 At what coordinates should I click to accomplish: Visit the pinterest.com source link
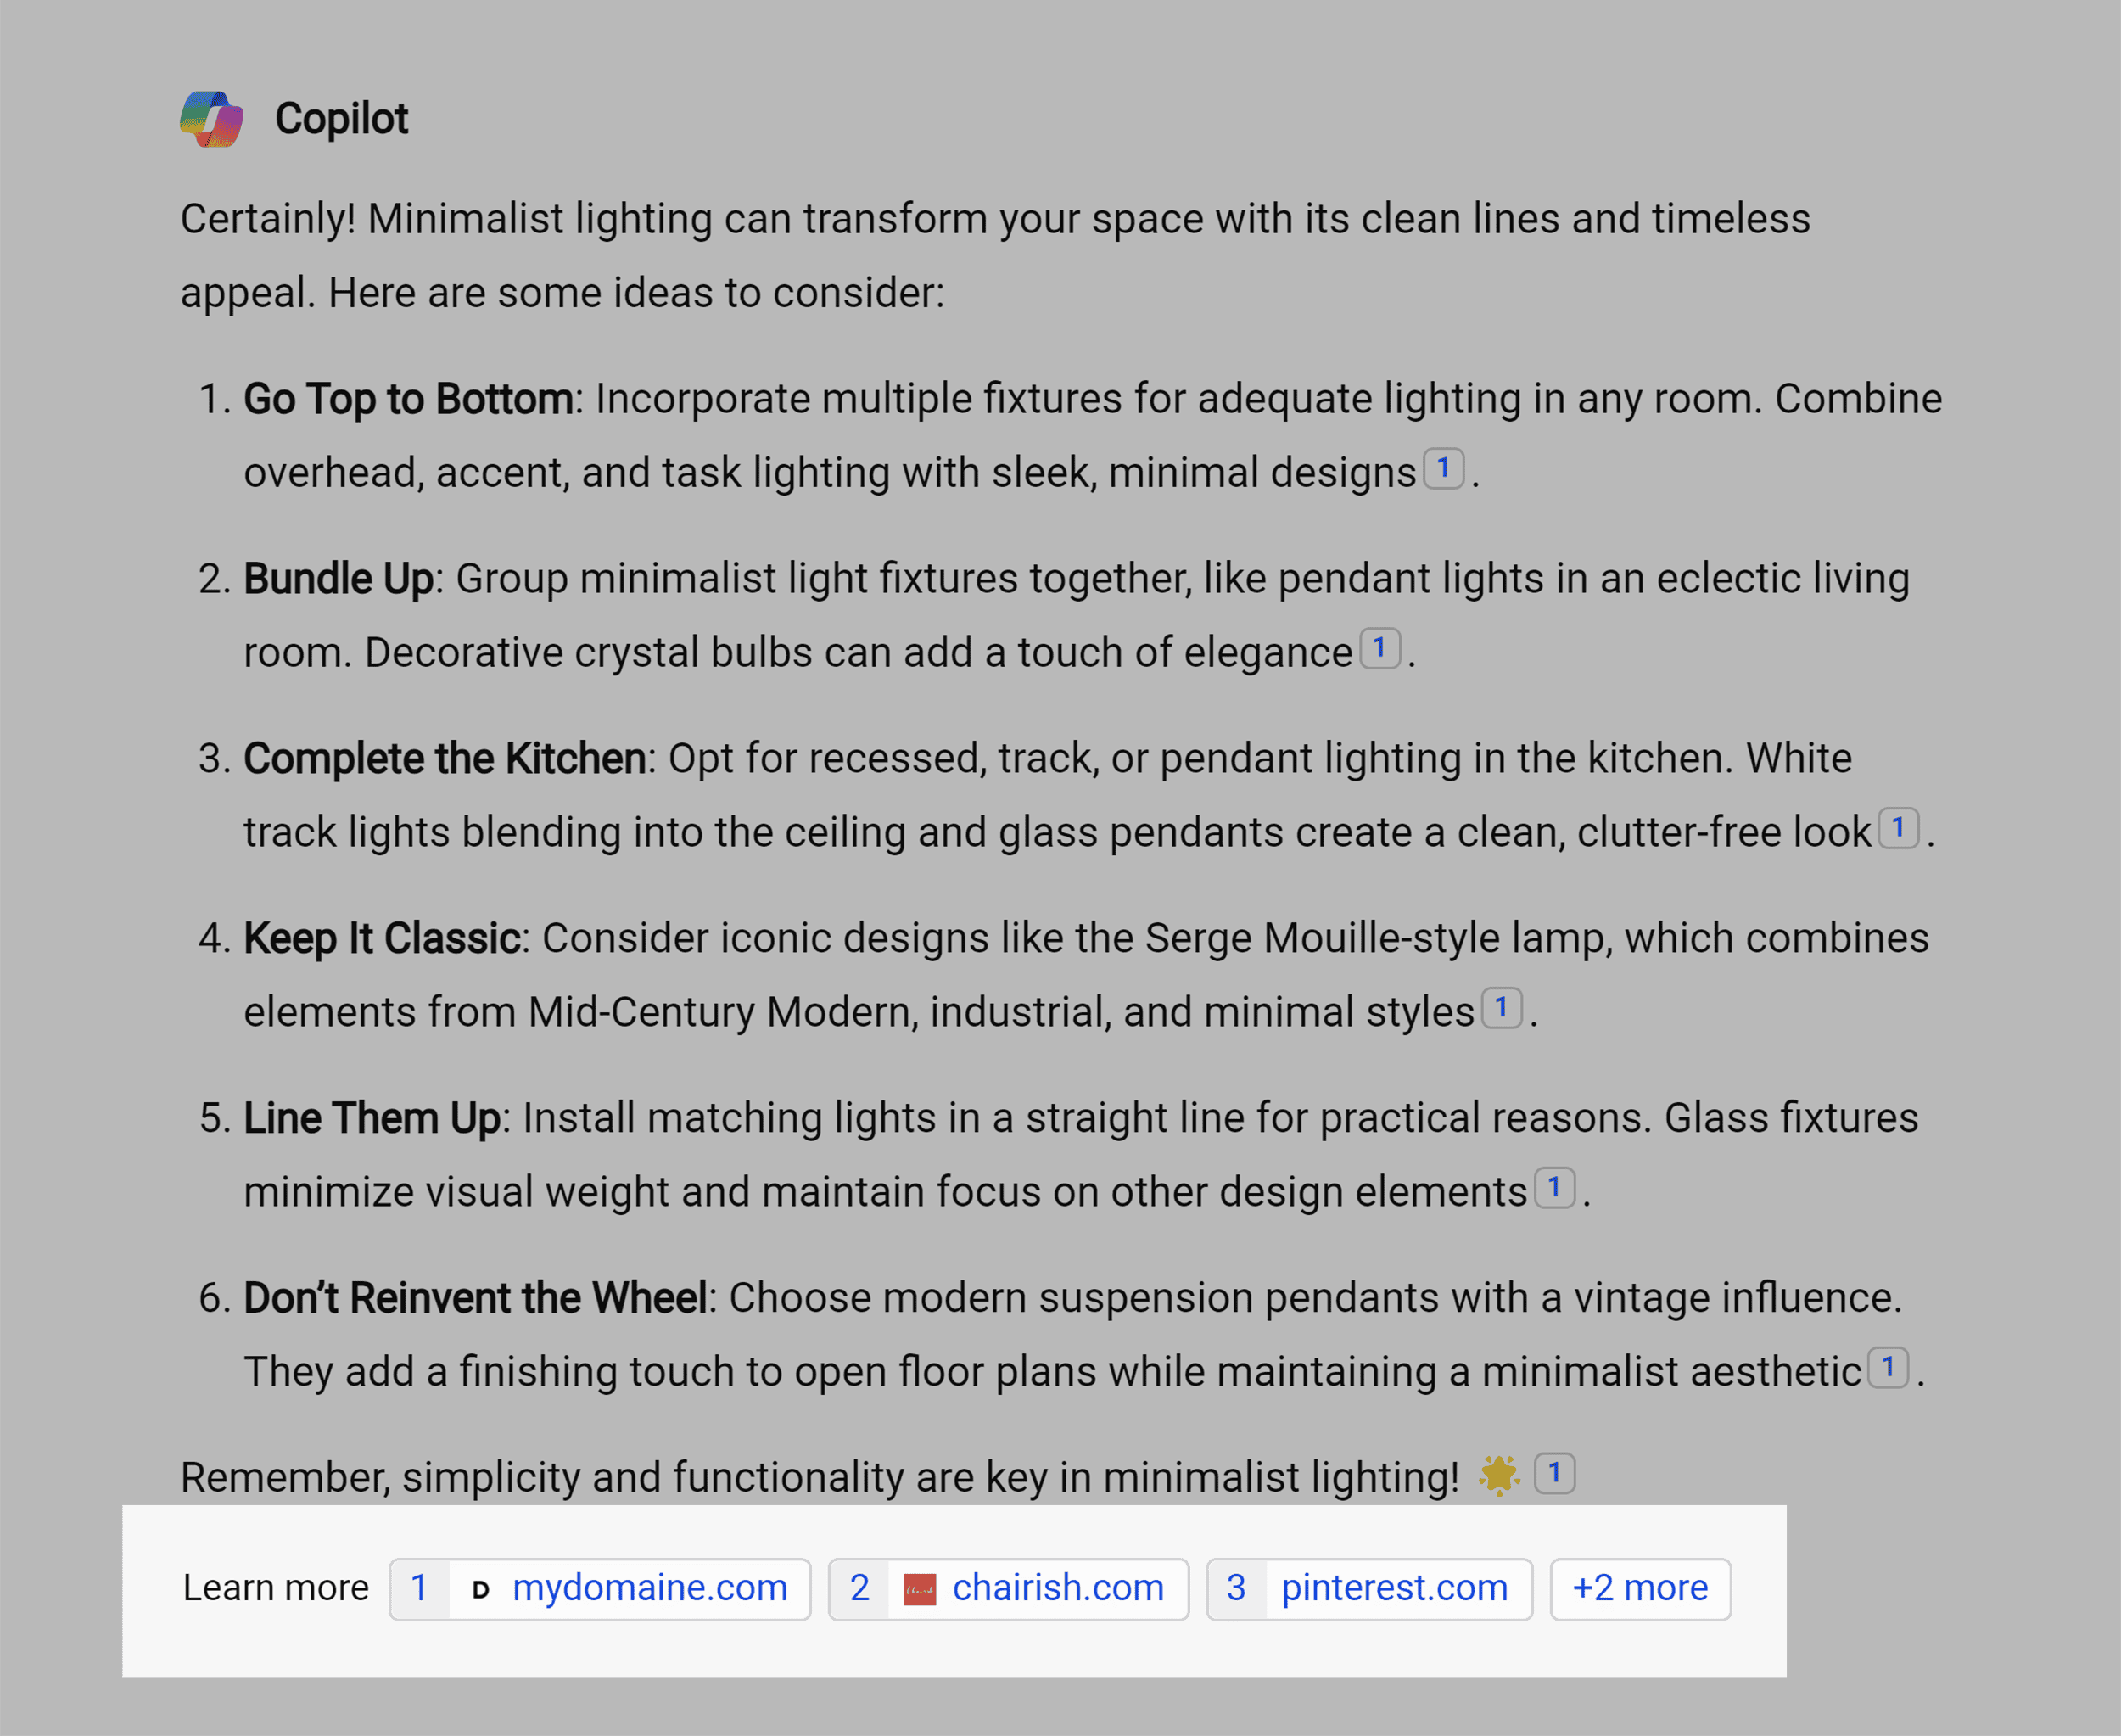1394,1588
